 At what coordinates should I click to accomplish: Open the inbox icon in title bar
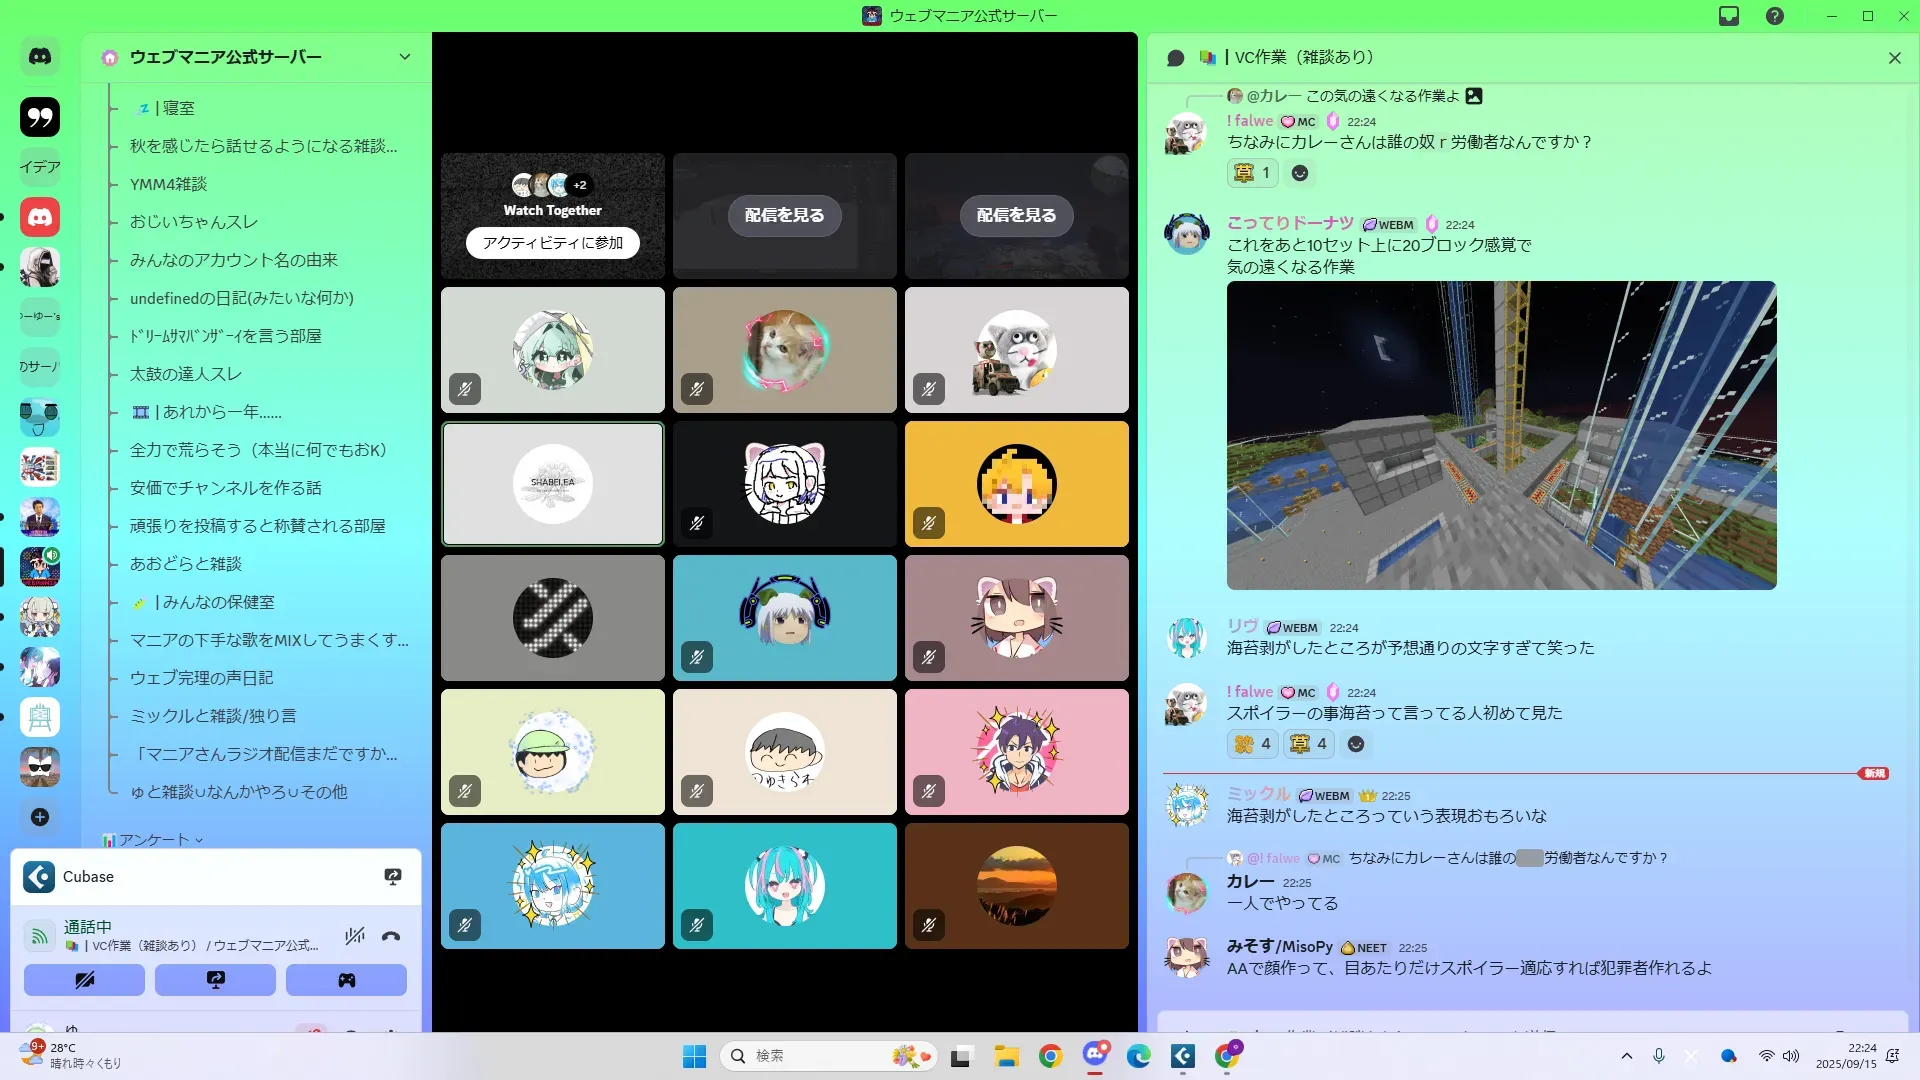coord(1729,16)
